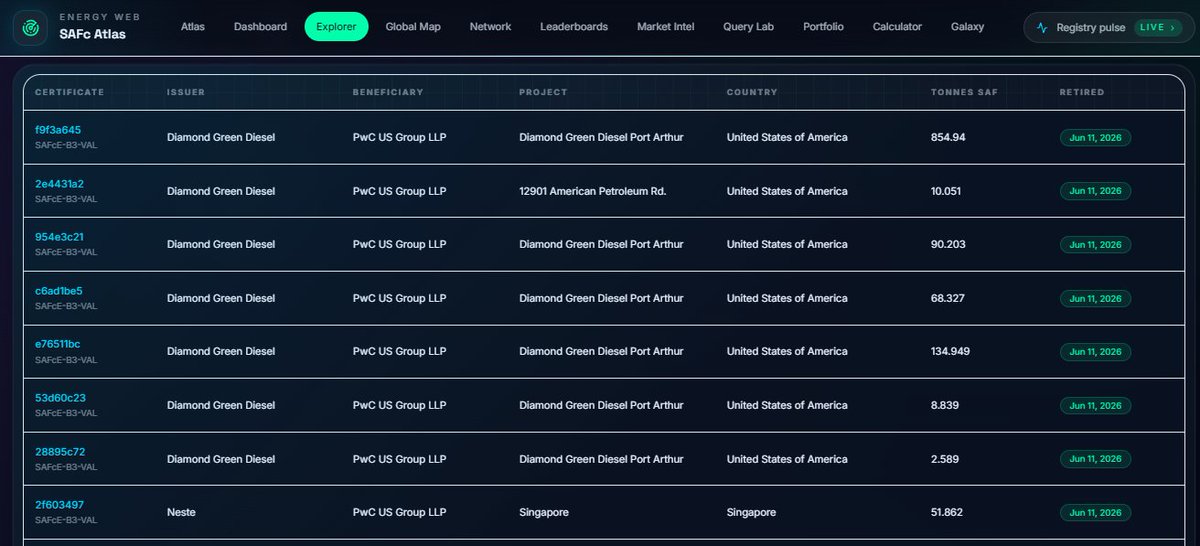Click the 90.203 tonnes value
The height and width of the screenshot is (546, 1200).
click(x=948, y=244)
